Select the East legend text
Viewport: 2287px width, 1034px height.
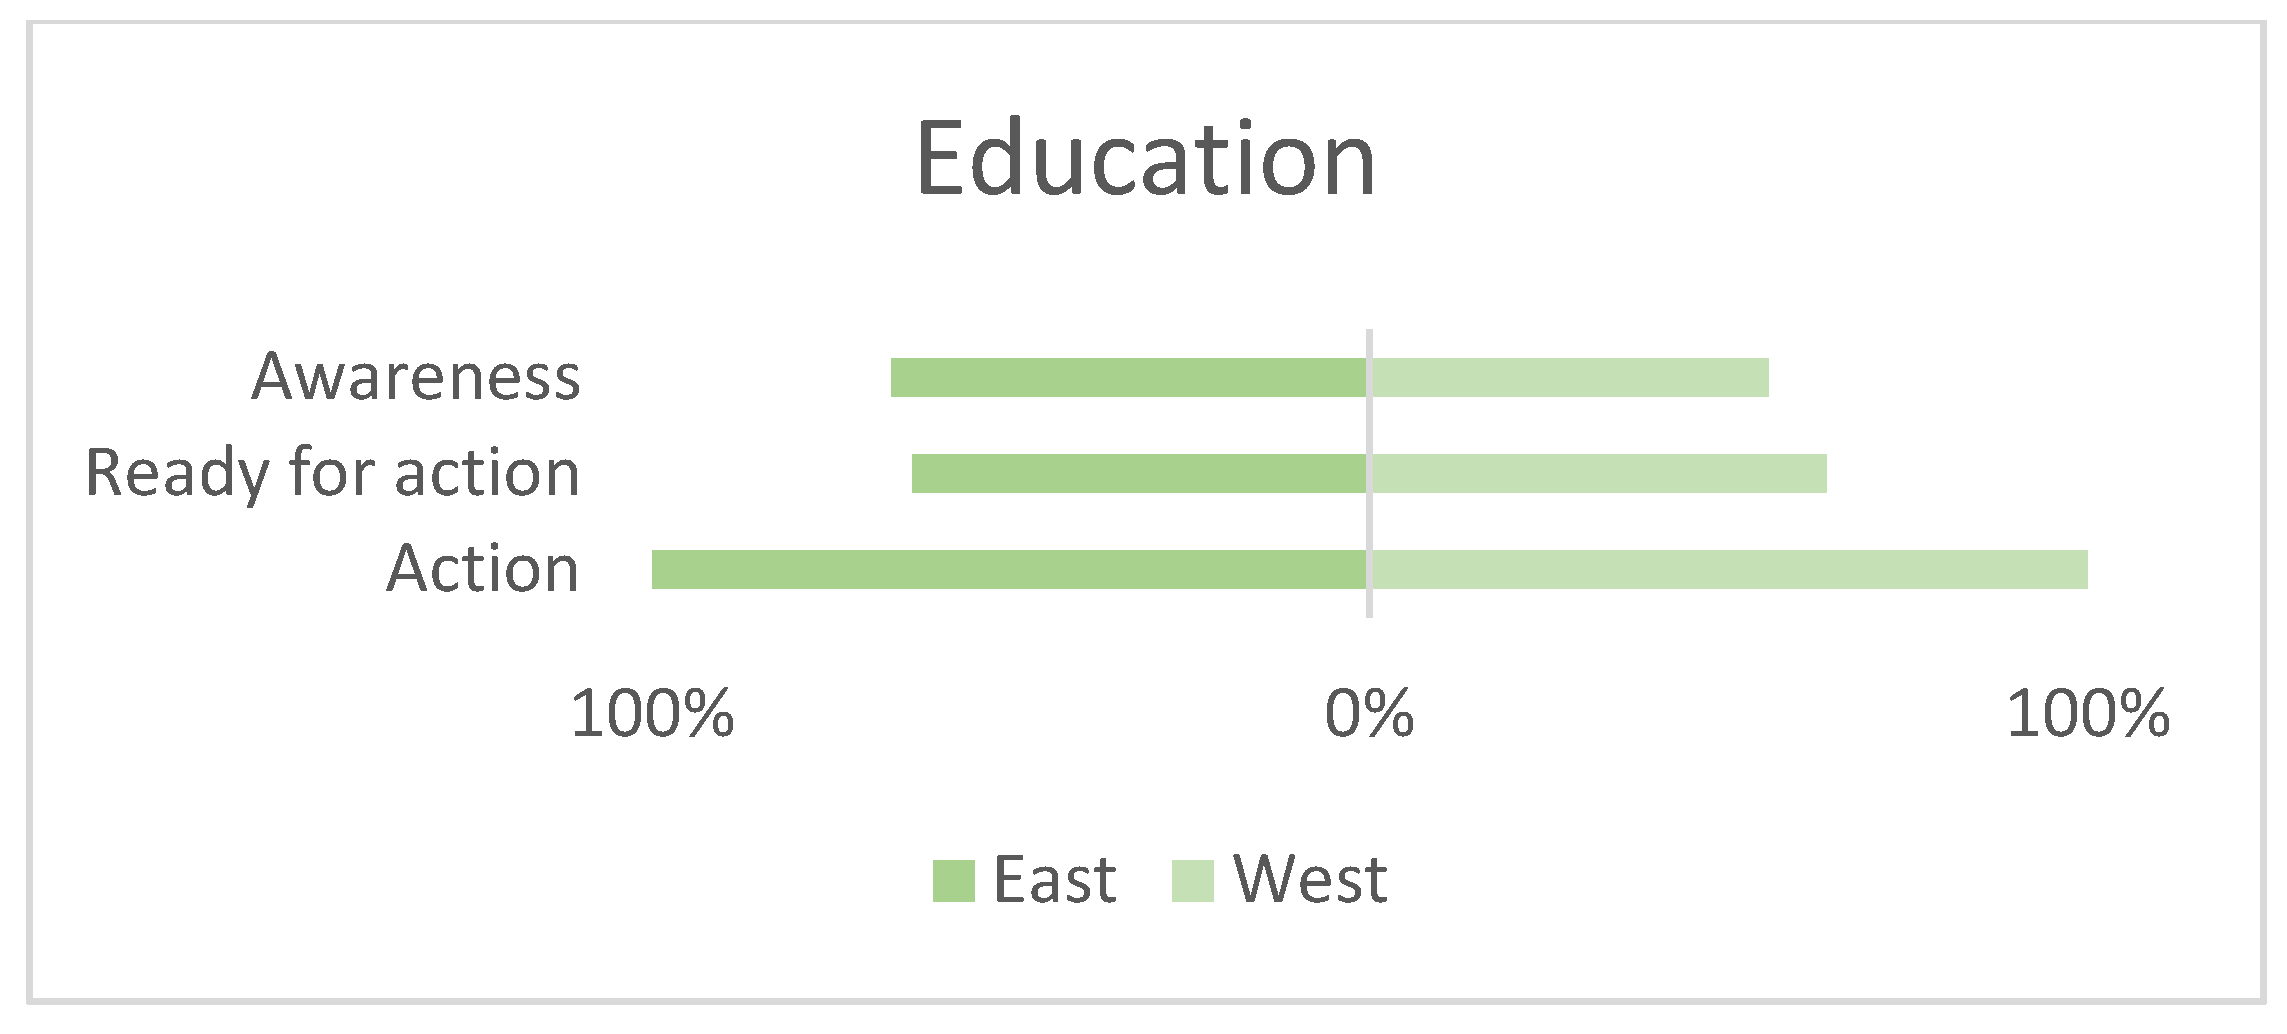coord(1054,880)
